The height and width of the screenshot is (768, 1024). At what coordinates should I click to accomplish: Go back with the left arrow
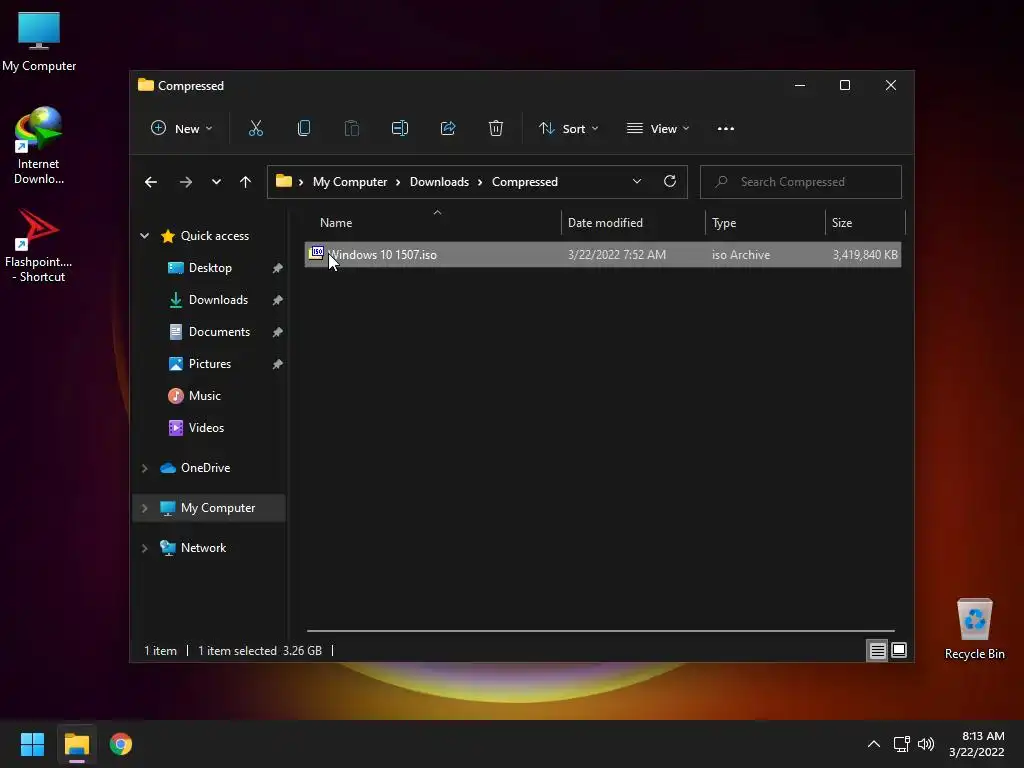tap(151, 182)
